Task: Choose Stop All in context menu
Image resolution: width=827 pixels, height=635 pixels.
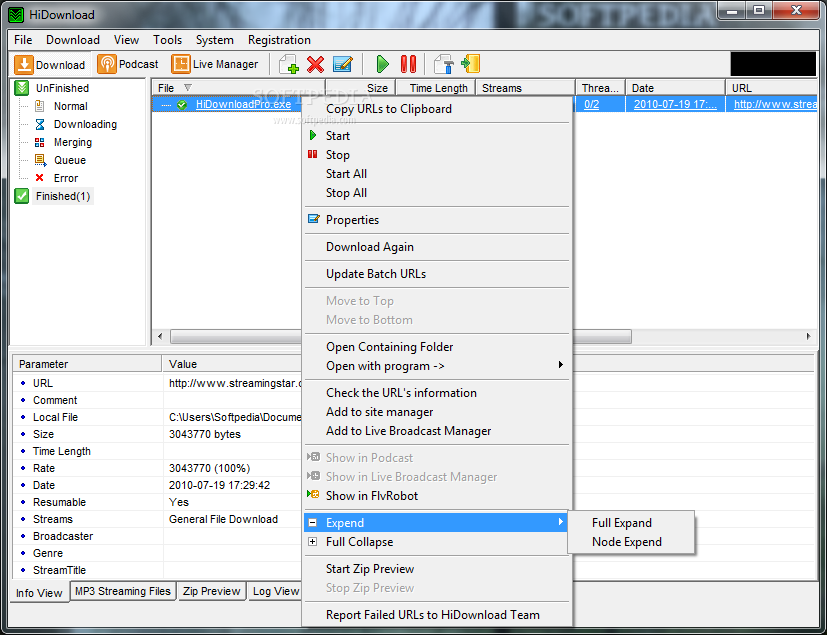Action: [437, 193]
